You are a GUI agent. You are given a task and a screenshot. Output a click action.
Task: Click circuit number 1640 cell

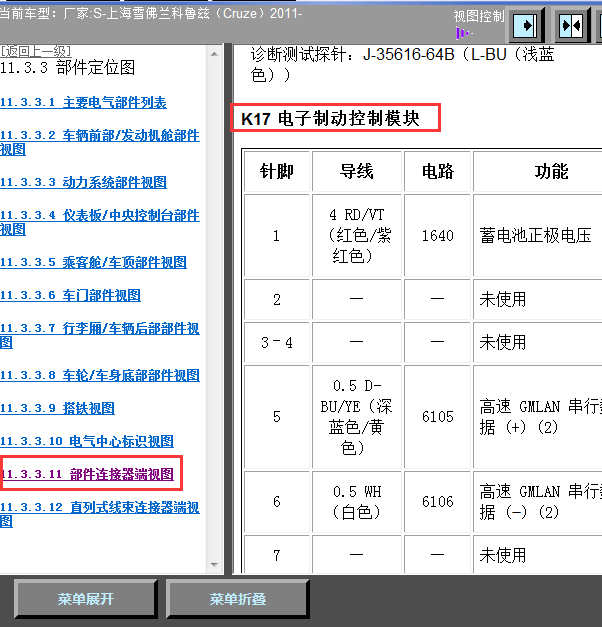coord(437,236)
